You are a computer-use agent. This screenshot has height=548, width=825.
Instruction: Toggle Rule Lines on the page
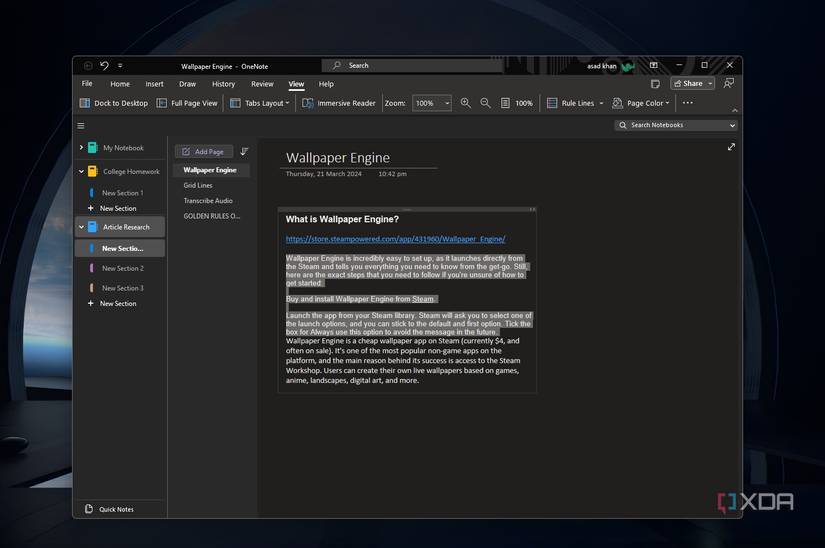tap(570, 103)
